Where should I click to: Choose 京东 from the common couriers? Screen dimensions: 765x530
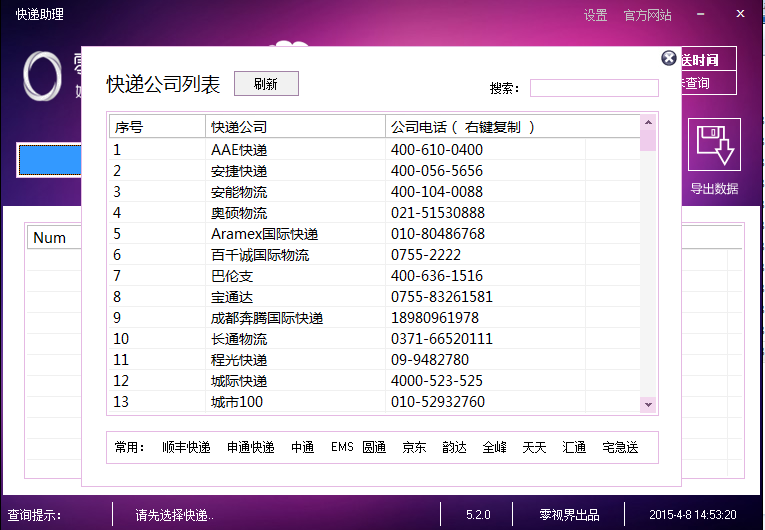pyautogui.click(x=414, y=447)
